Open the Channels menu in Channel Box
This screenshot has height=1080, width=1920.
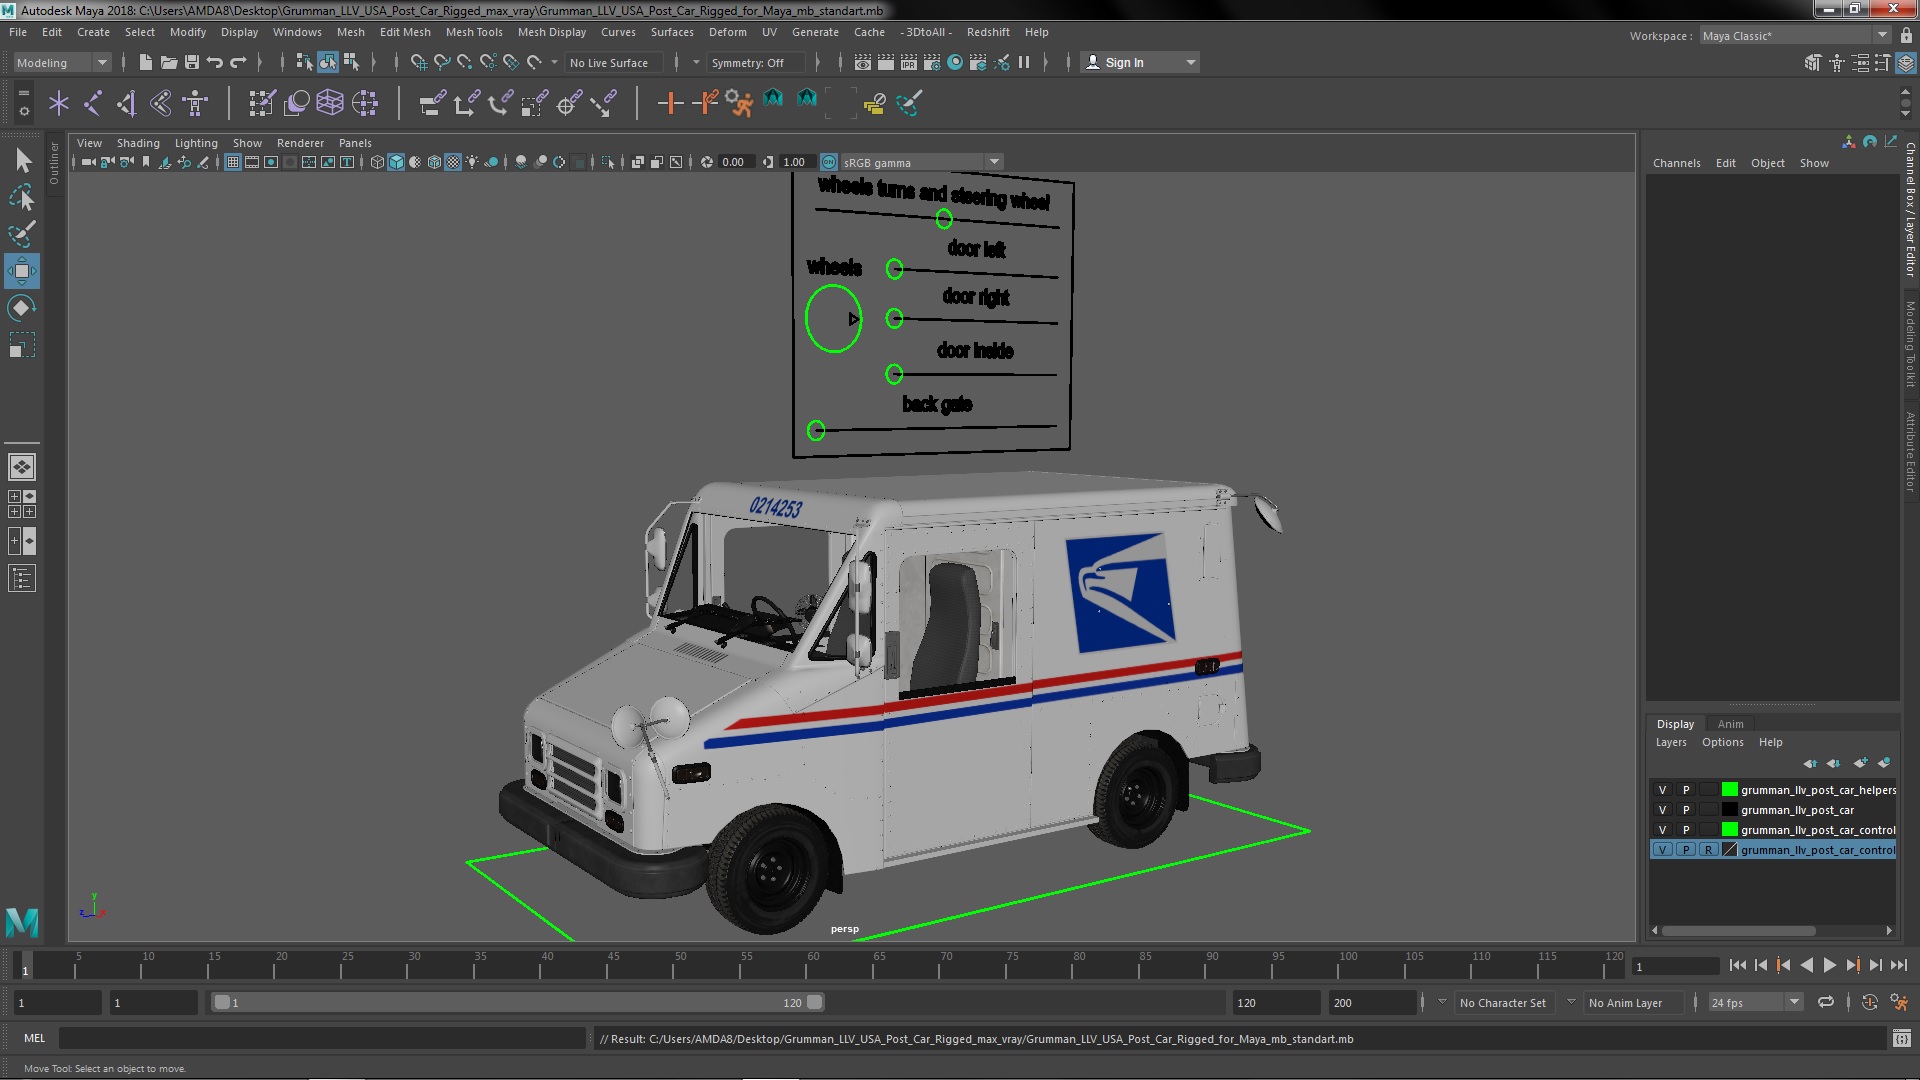[x=1676, y=163]
